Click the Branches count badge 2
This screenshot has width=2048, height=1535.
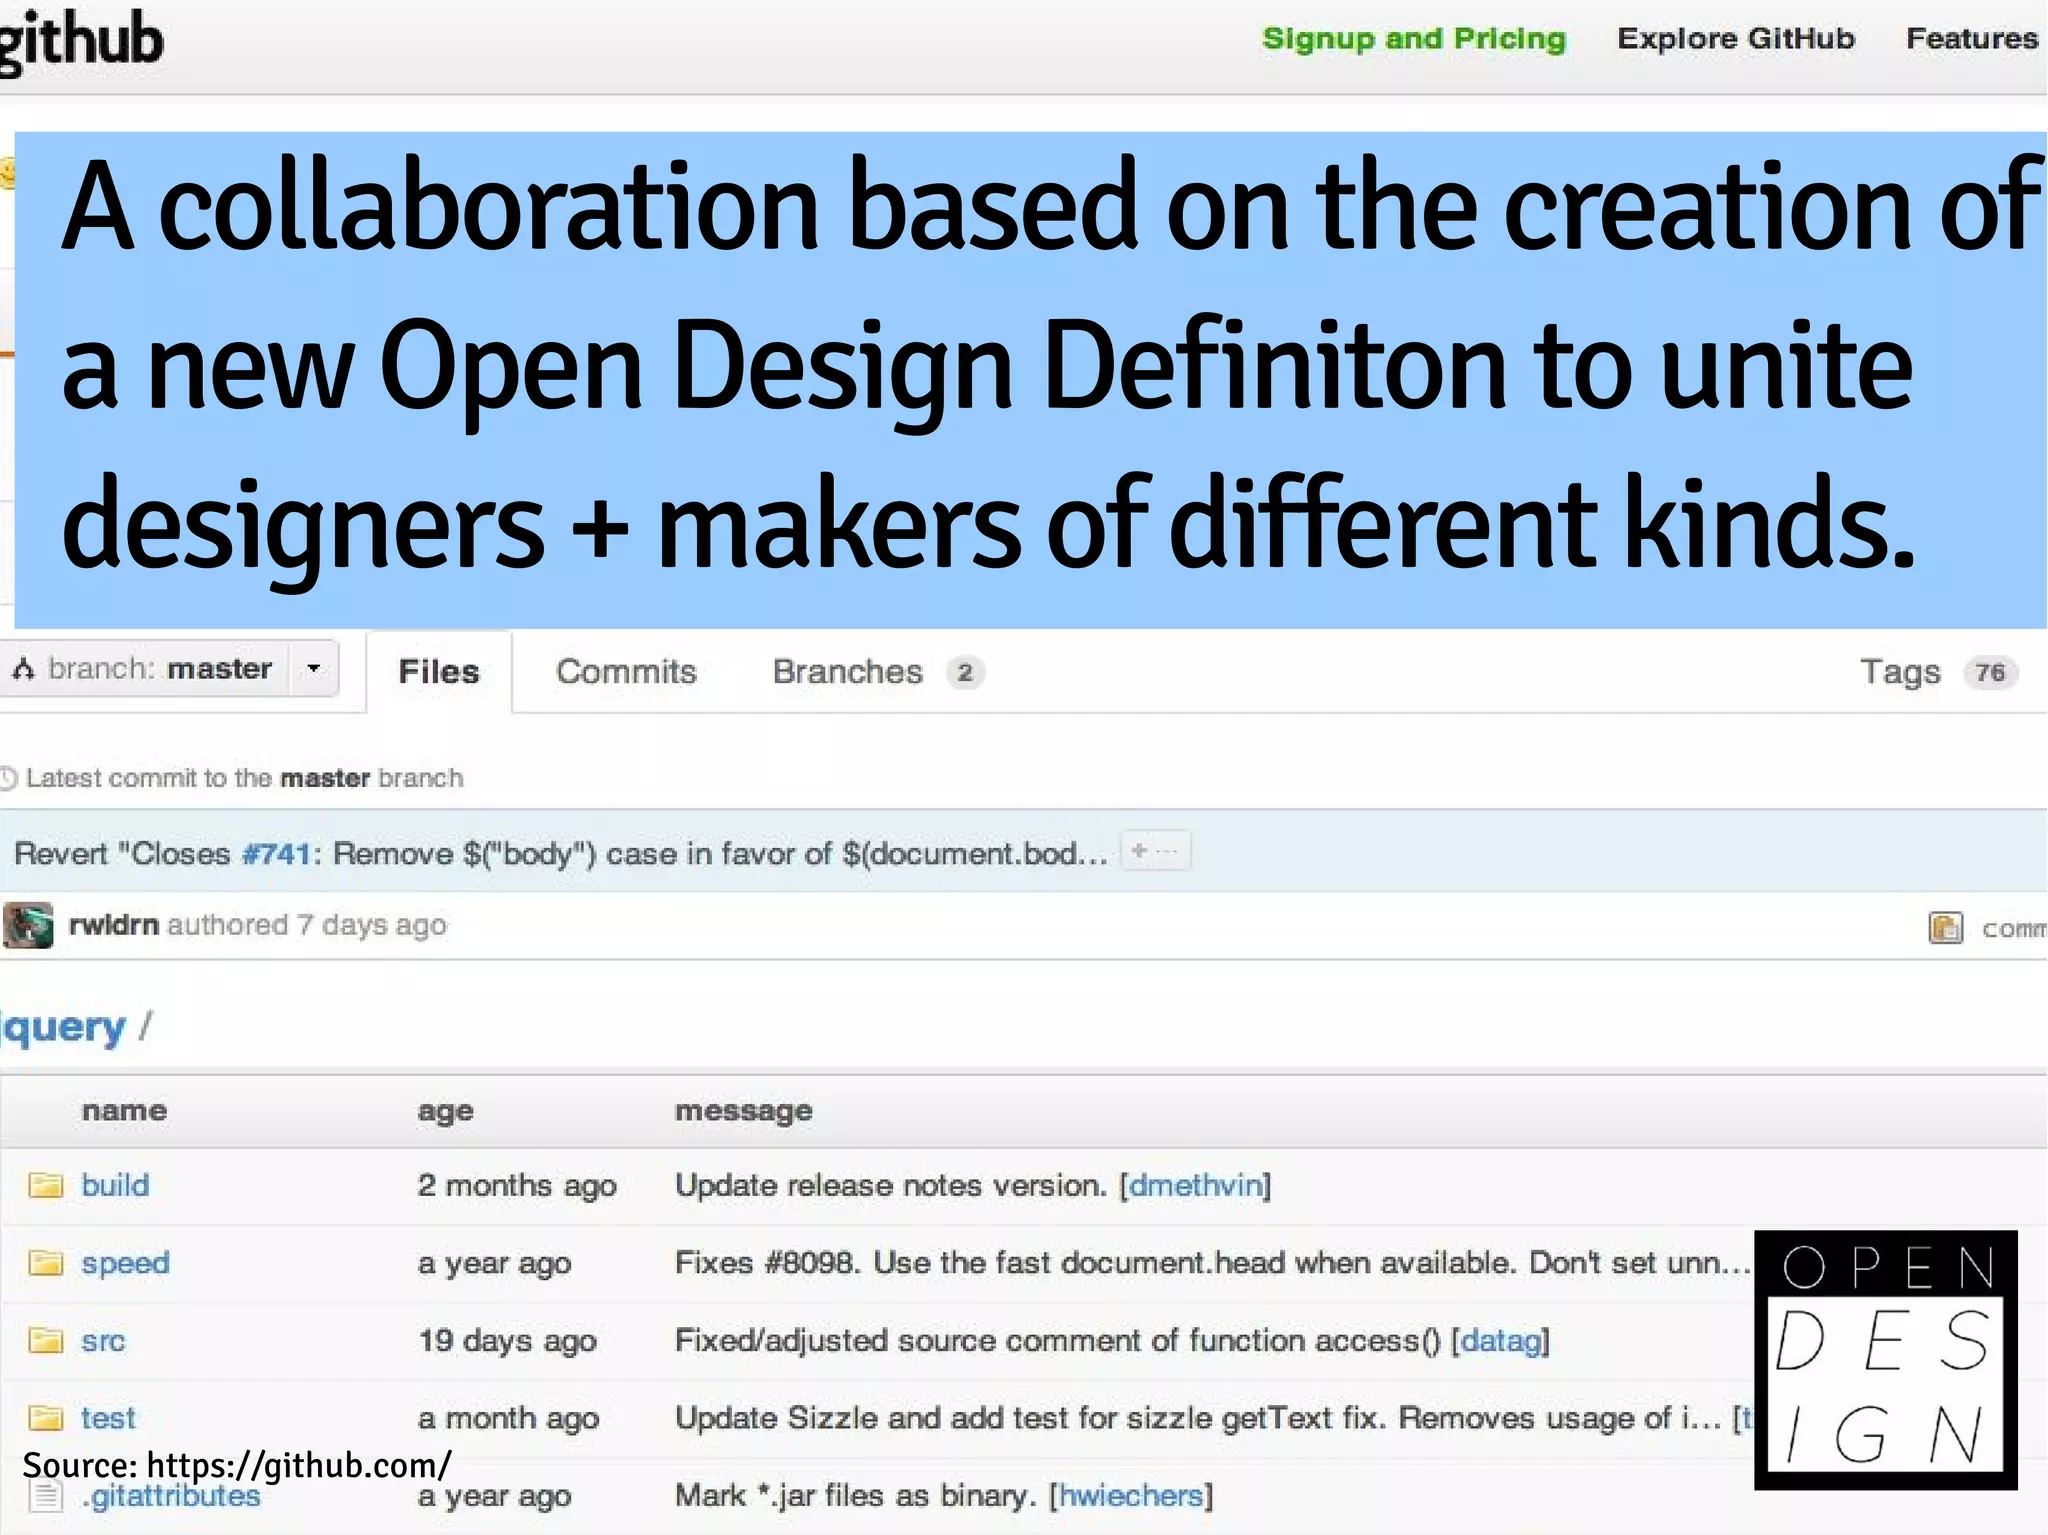(965, 672)
